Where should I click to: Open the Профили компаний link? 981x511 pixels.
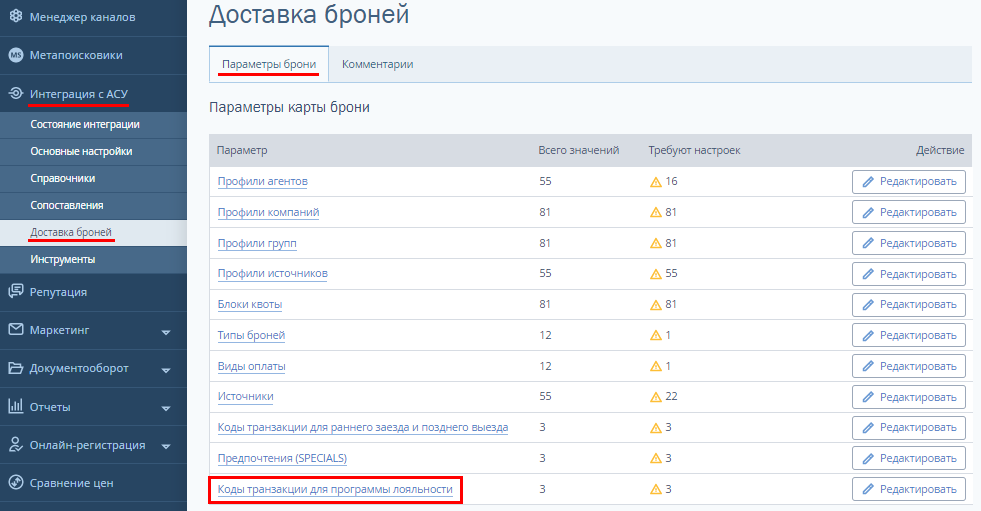pos(268,212)
